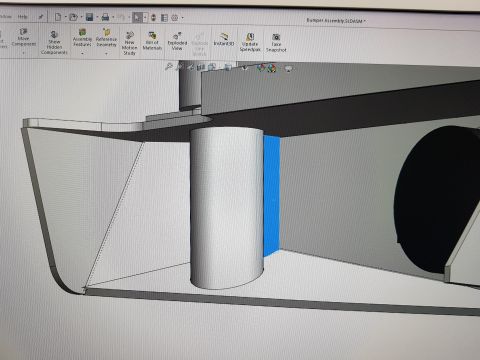This screenshot has width=480, height=360.
Task: Expand the New document dropdown arrow
Action: pos(65,17)
